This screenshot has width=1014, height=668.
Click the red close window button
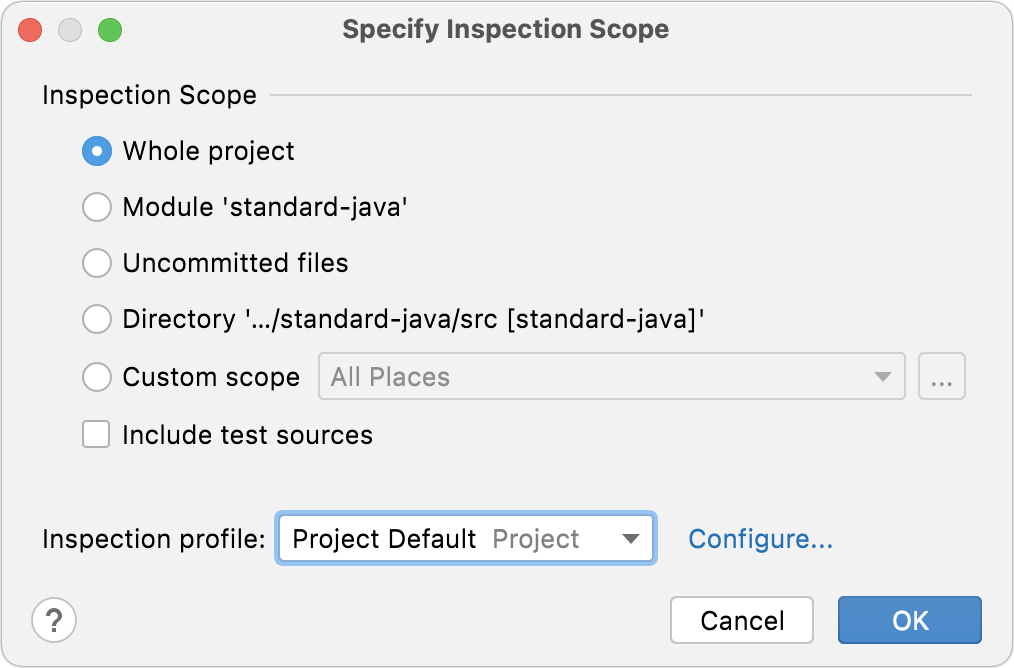(x=30, y=30)
